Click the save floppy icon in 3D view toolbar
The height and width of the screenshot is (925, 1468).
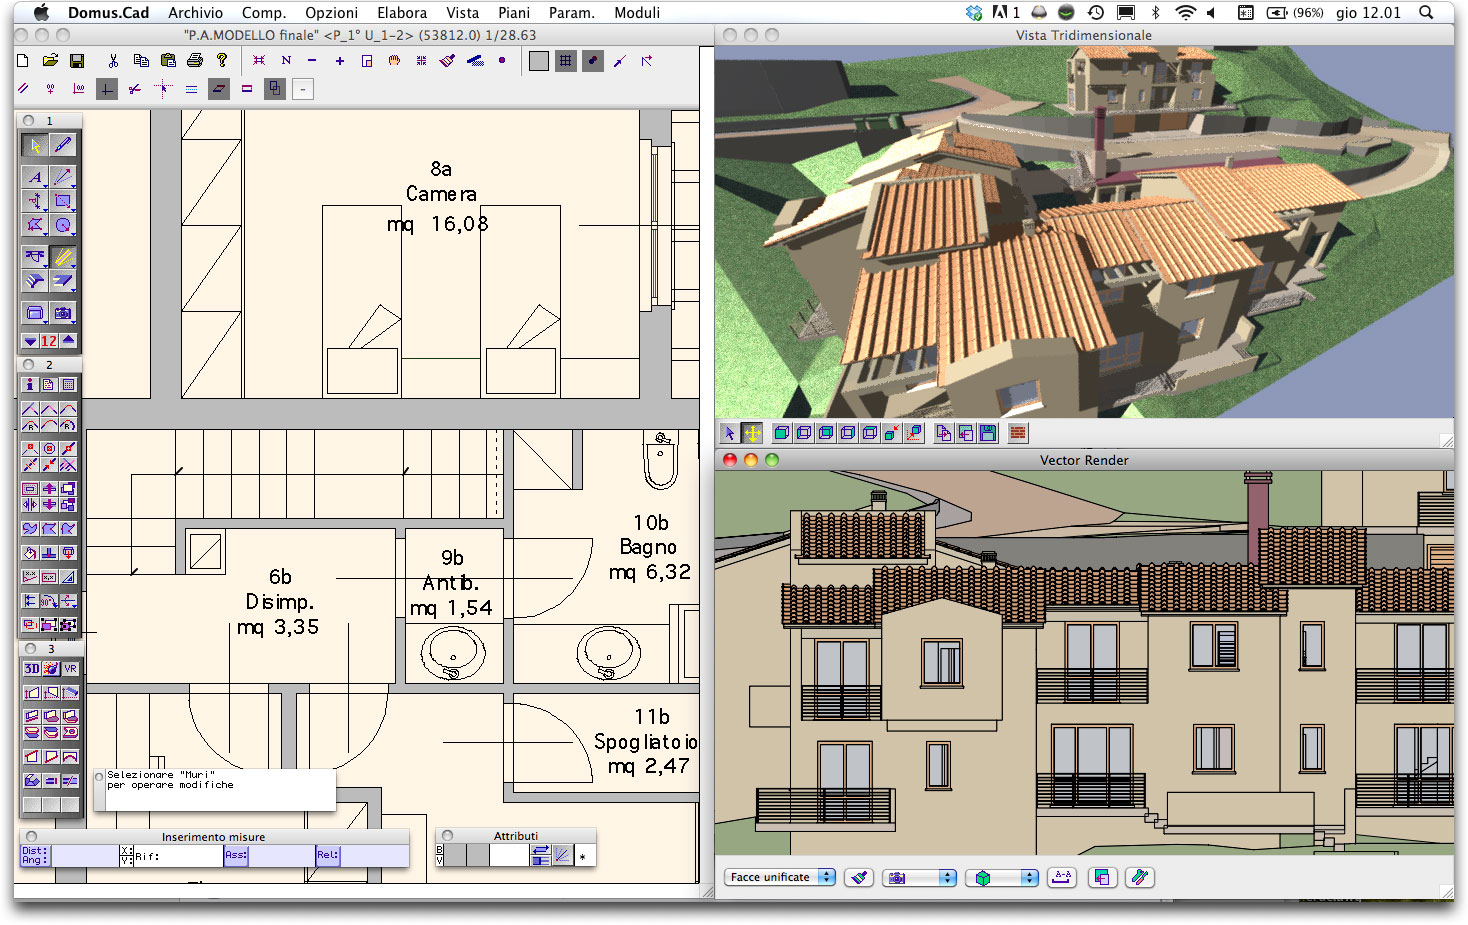click(x=988, y=433)
